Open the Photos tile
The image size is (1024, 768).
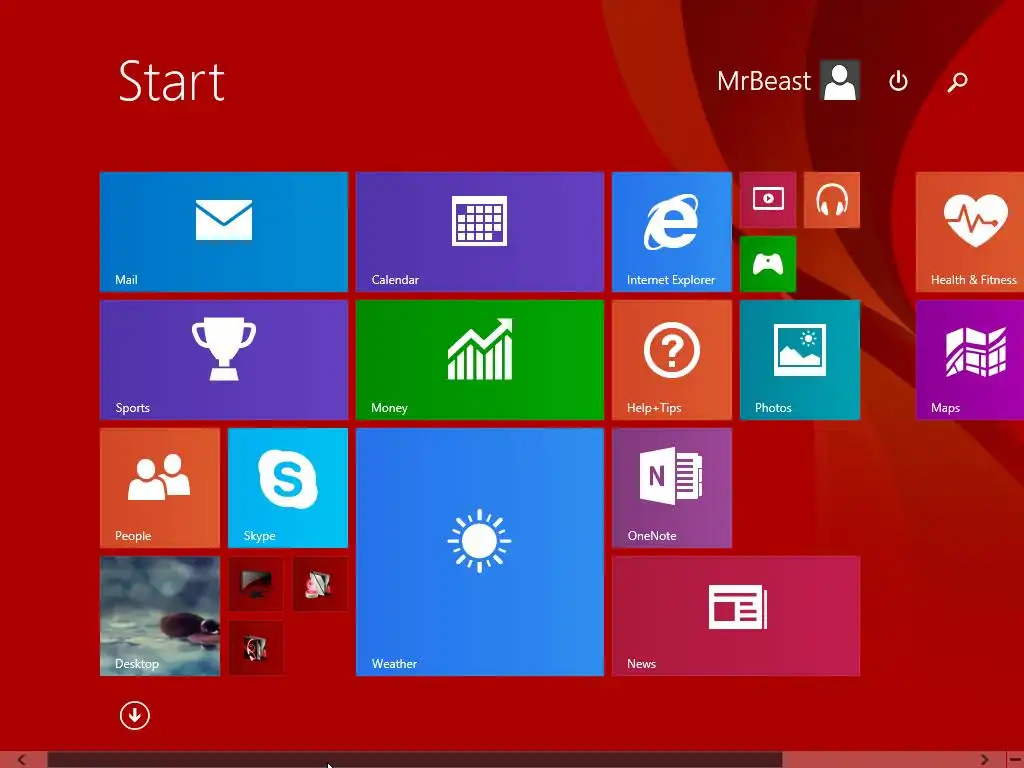pos(799,360)
